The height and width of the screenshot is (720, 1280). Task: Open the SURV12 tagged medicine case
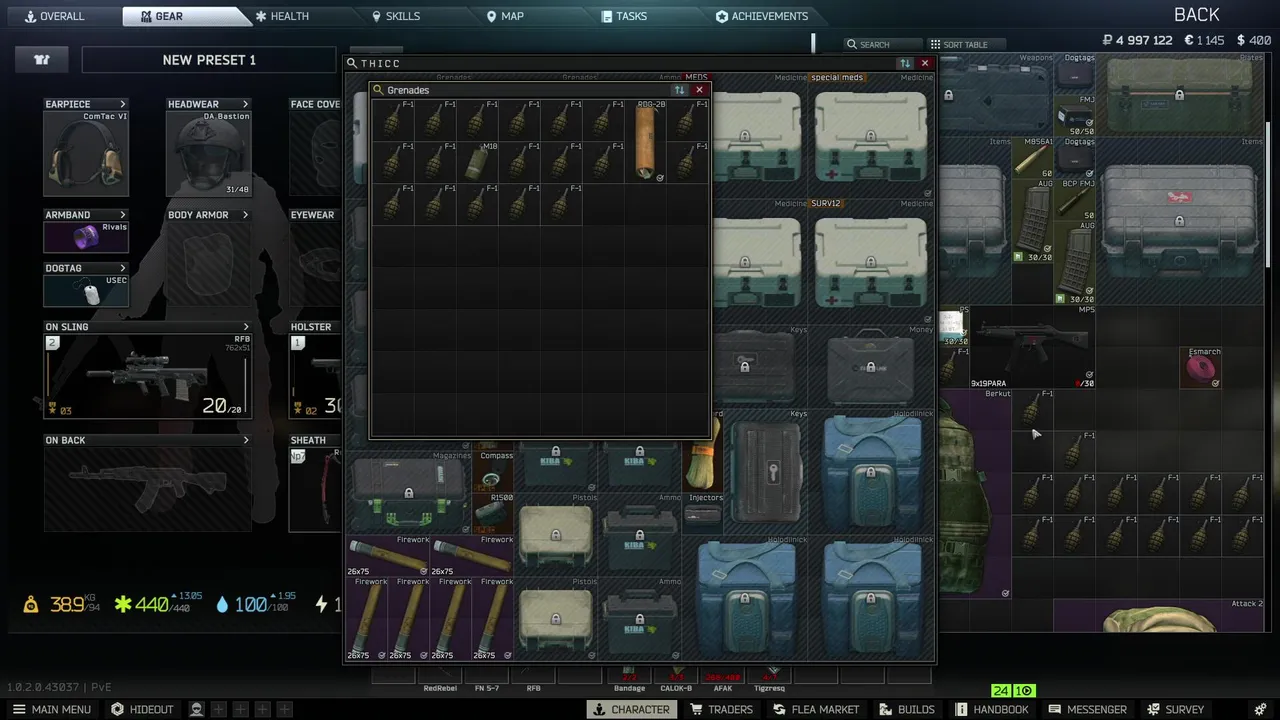pyautogui.click(x=871, y=261)
